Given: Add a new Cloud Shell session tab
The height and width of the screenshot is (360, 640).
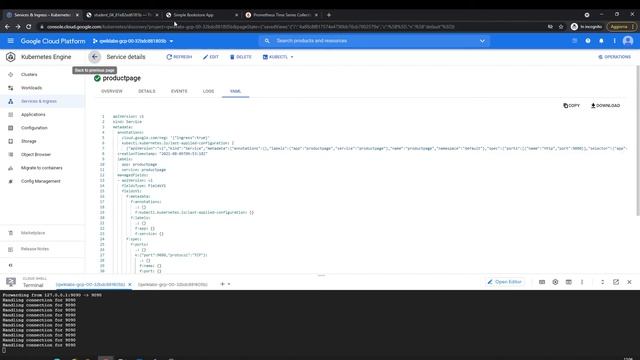Looking at the screenshot, I should click(222, 284).
